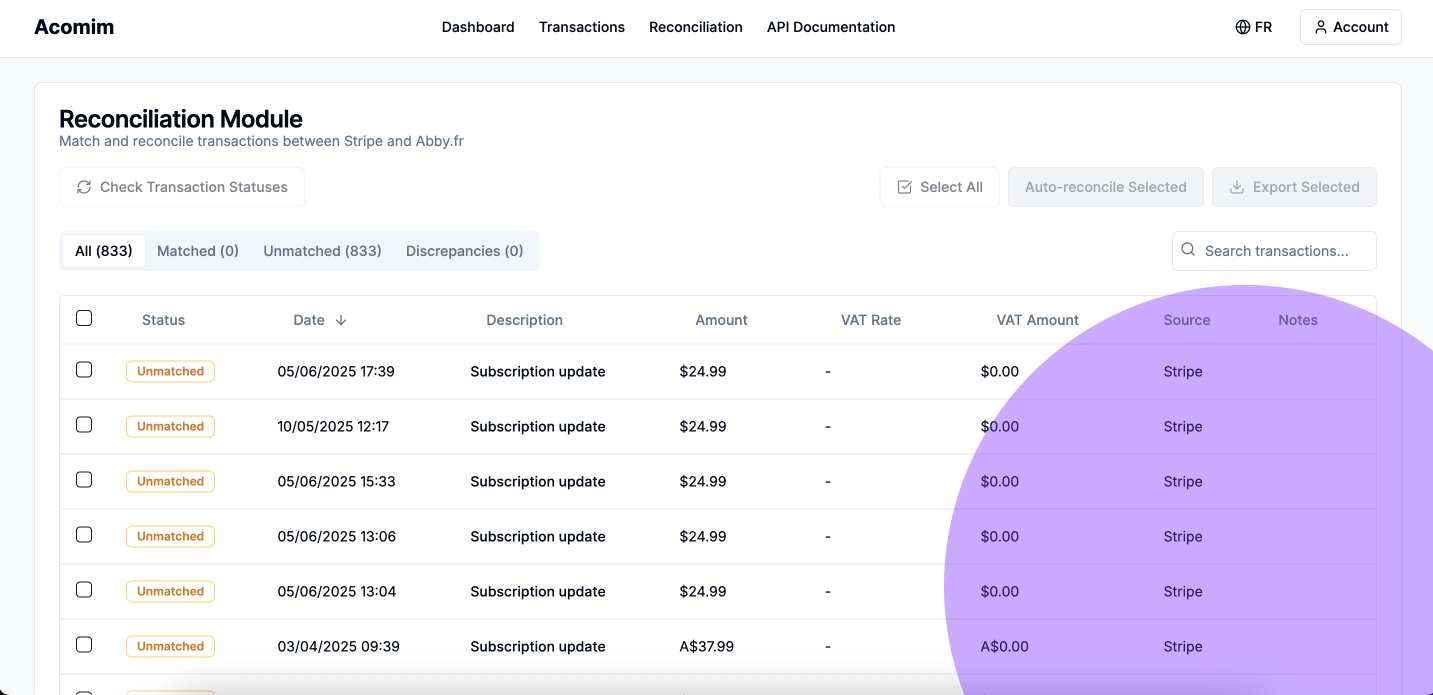The height and width of the screenshot is (695, 1433).
Task: Click the Source column header
Action: tap(1187, 320)
